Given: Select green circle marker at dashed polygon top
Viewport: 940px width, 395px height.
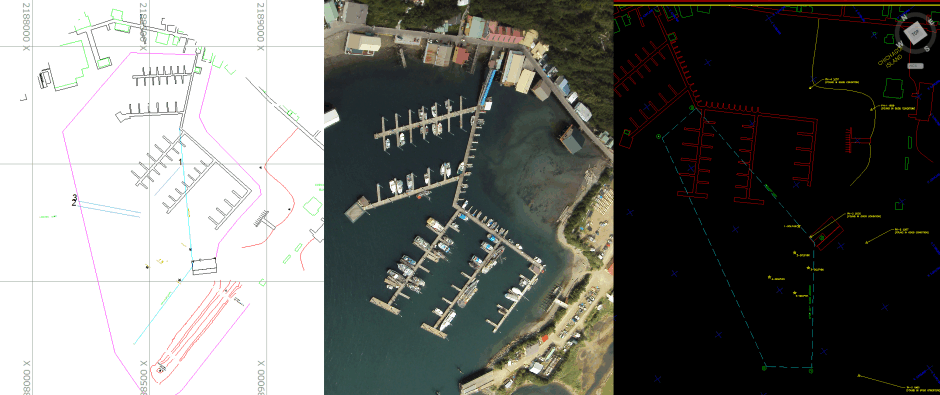Looking at the screenshot, I should pyautogui.click(x=692, y=108).
